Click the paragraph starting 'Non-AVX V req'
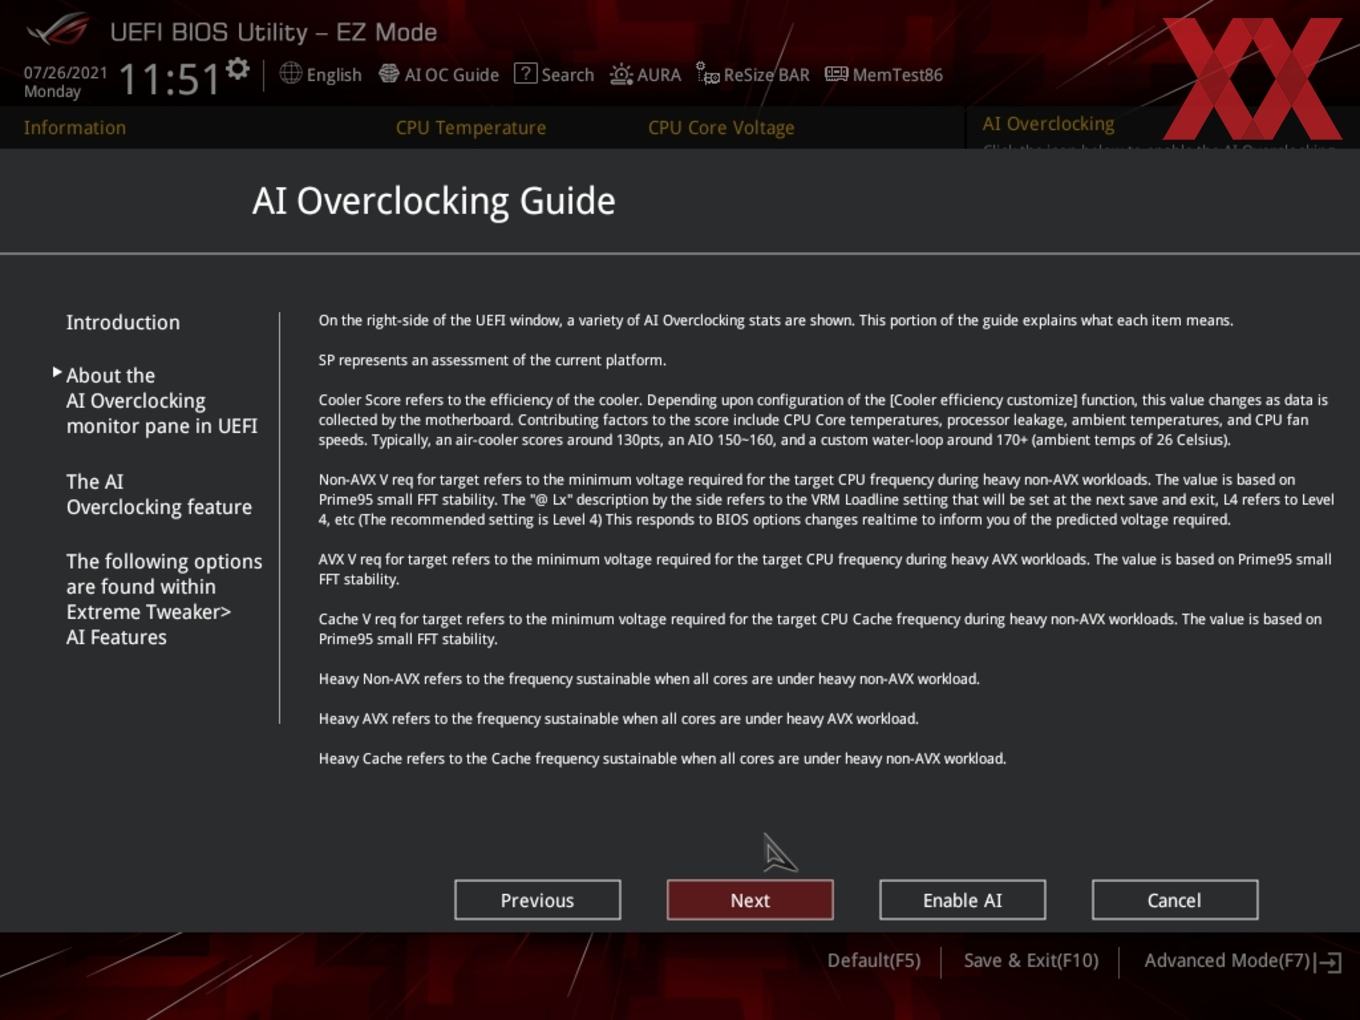Image resolution: width=1360 pixels, height=1020 pixels. [x=826, y=500]
